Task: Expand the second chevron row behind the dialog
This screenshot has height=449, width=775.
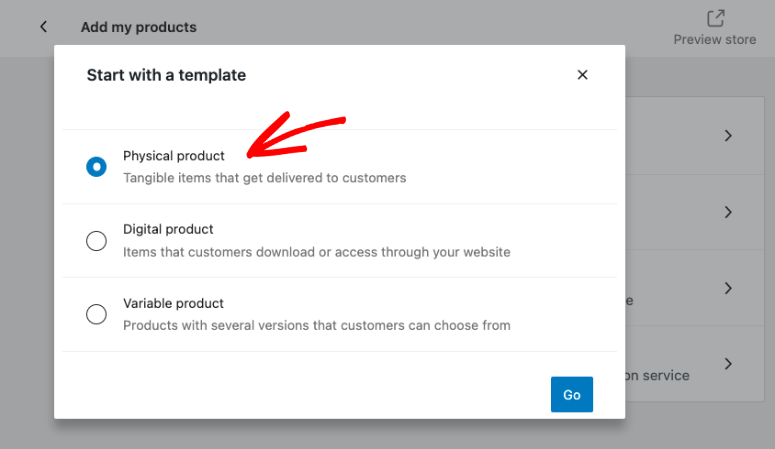Action: [x=729, y=212]
